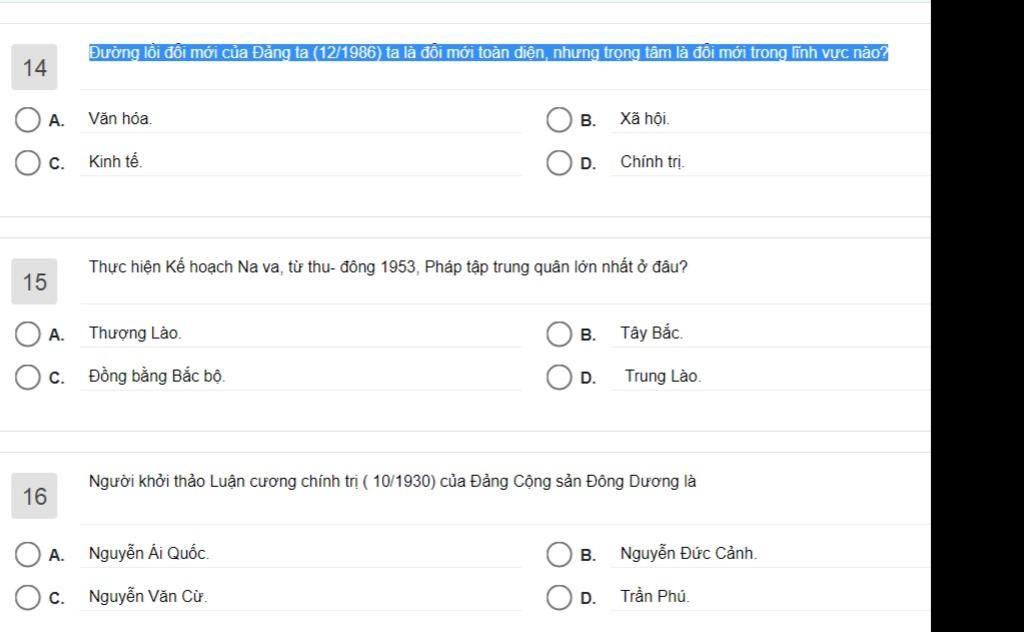
Task: Click question number 14 badge
Action: point(35,68)
